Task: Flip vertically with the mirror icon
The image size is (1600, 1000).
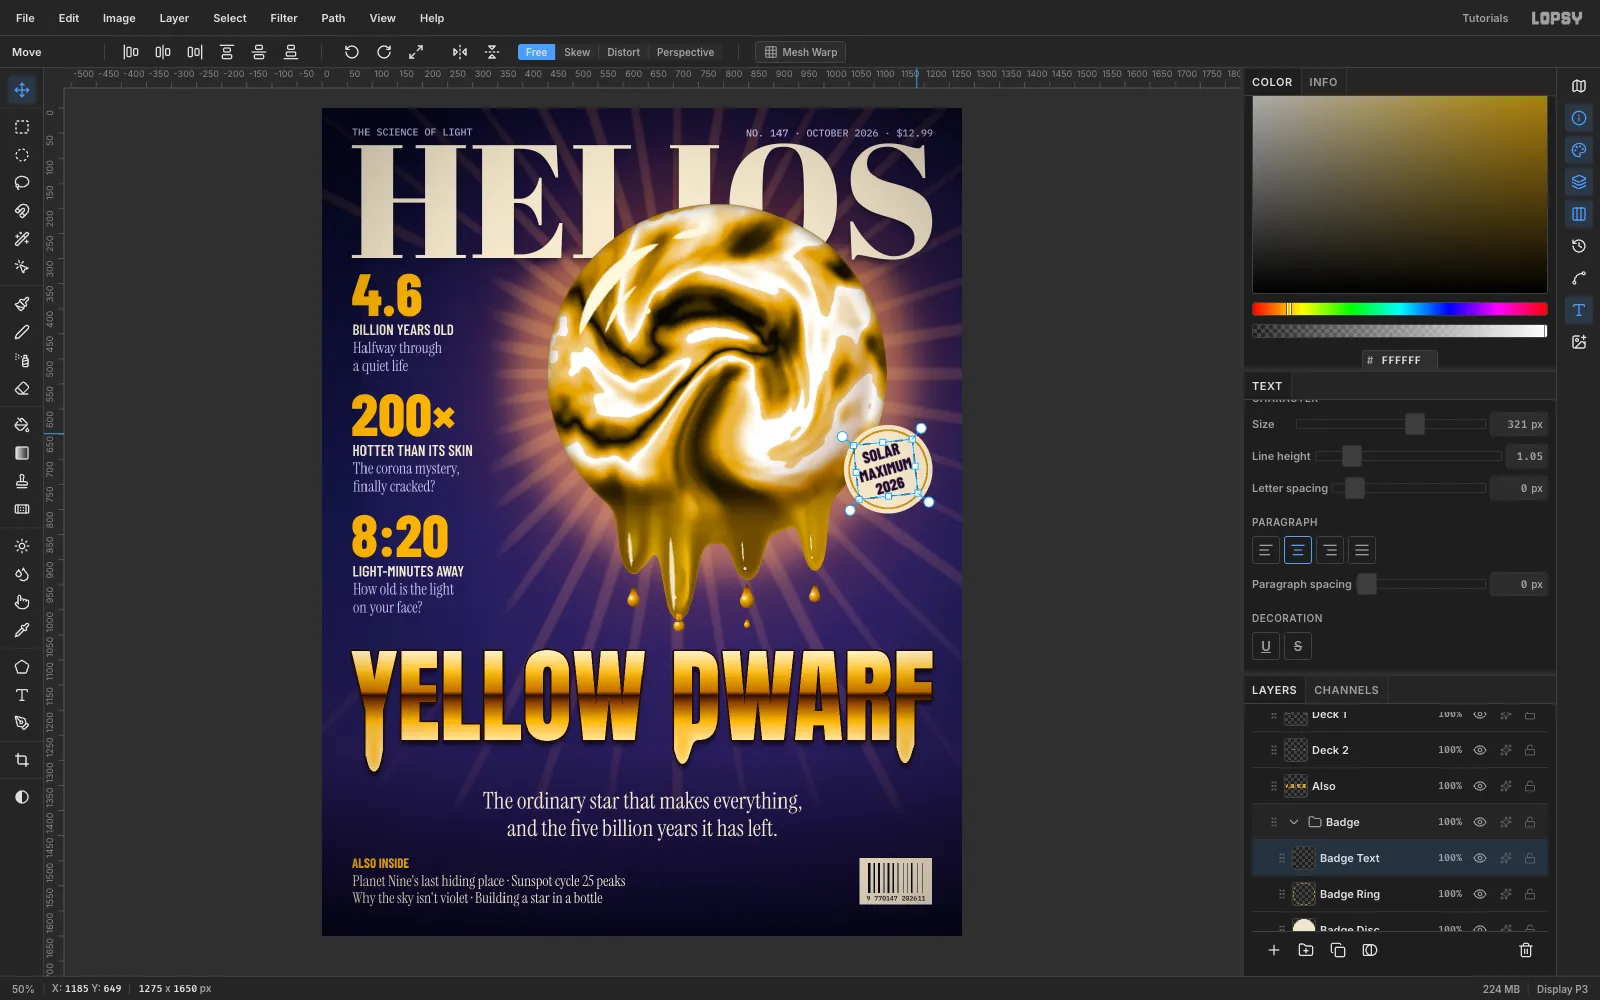Action: [x=492, y=52]
